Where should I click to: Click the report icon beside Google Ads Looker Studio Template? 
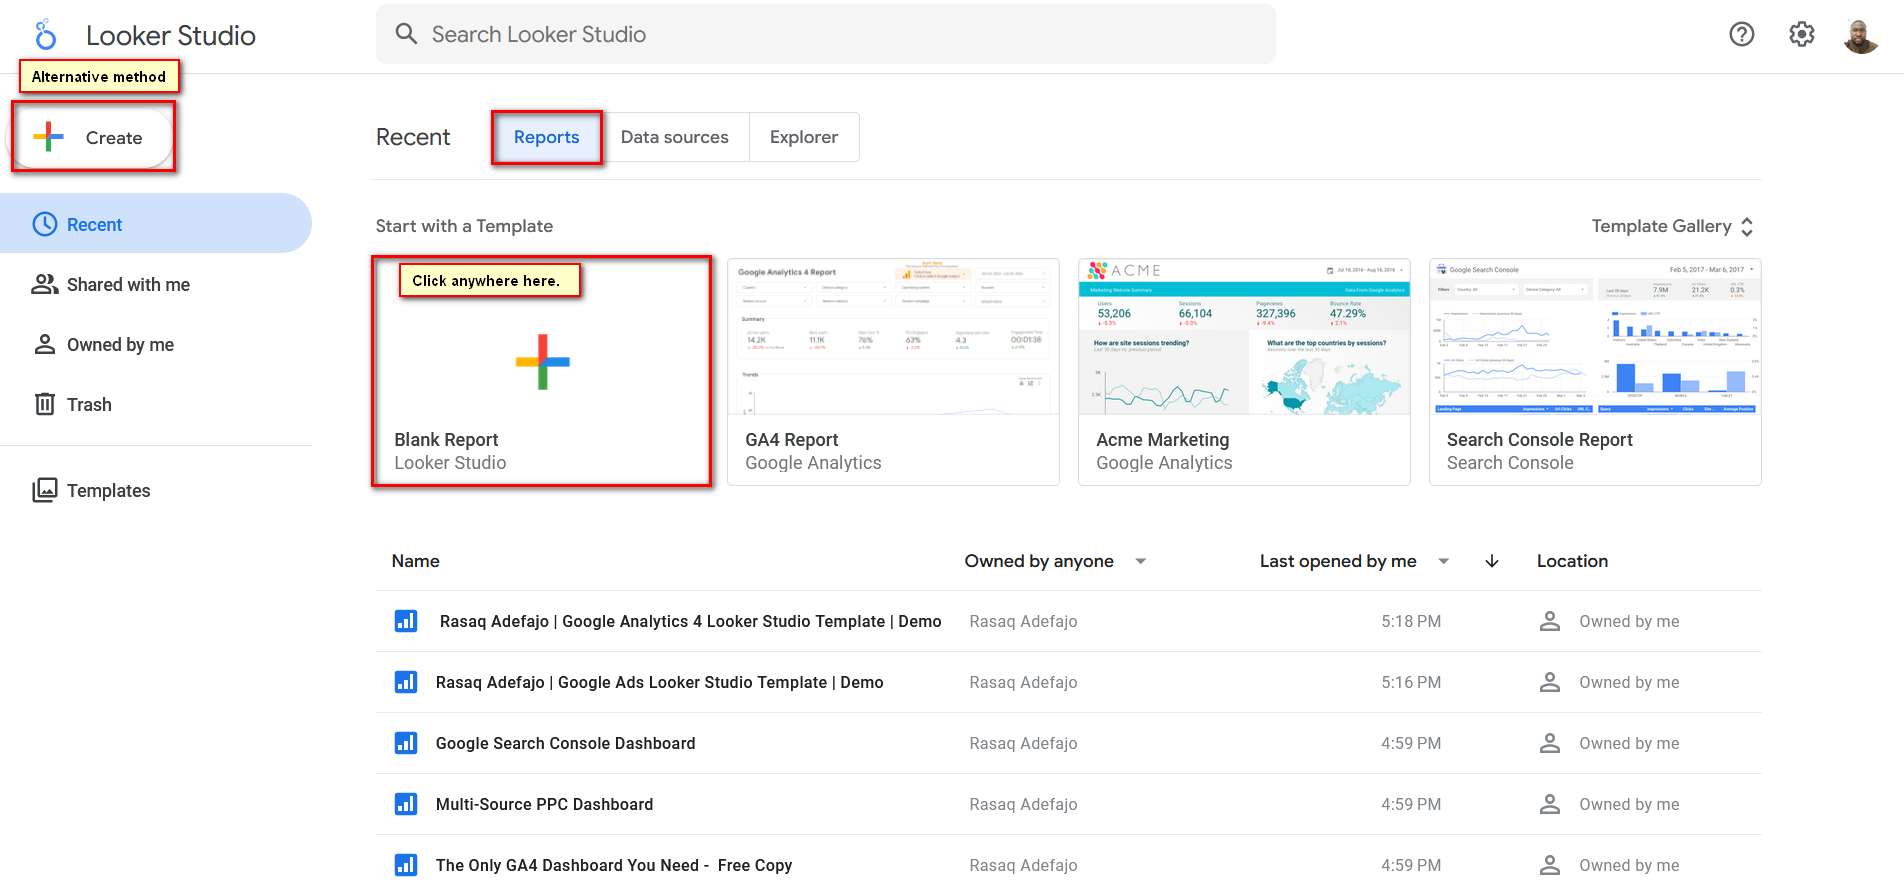point(406,682)
